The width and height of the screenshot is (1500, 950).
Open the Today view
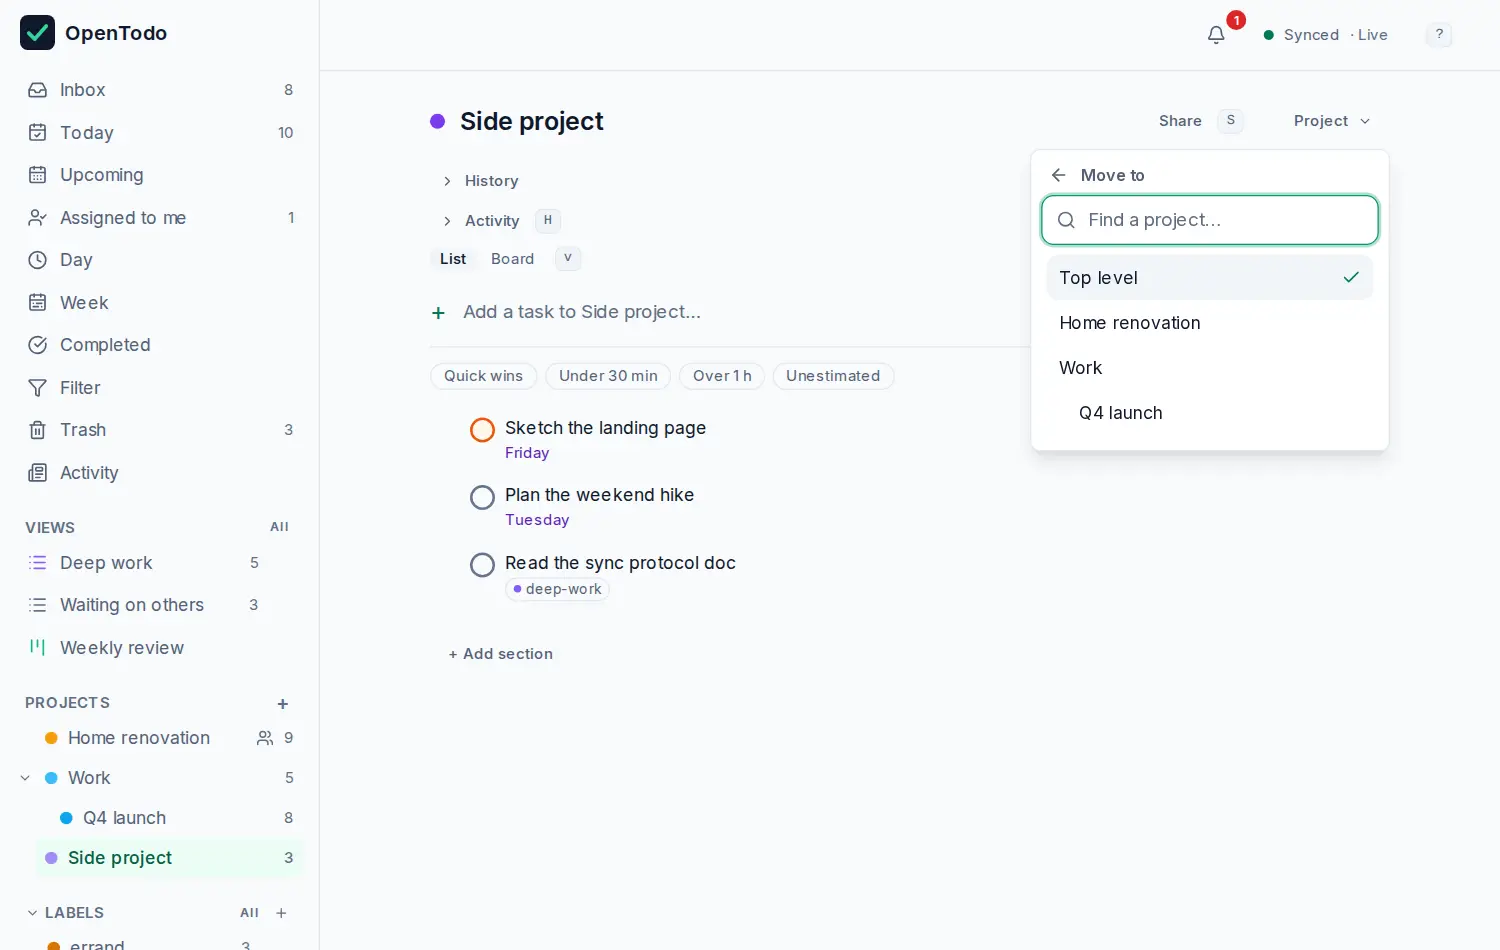coord(160,133)
